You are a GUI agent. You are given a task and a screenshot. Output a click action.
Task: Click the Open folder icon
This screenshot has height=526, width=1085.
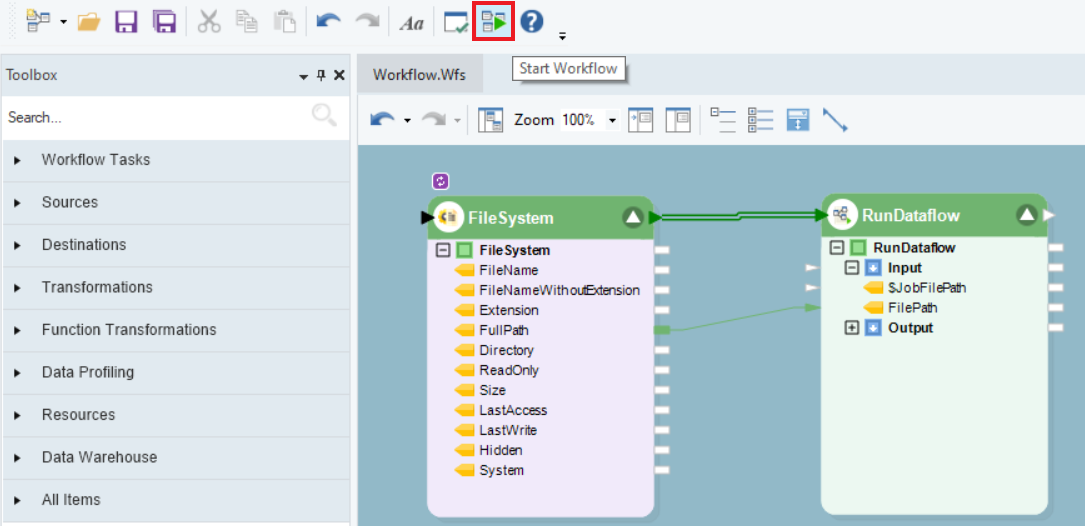pos(88,22)
